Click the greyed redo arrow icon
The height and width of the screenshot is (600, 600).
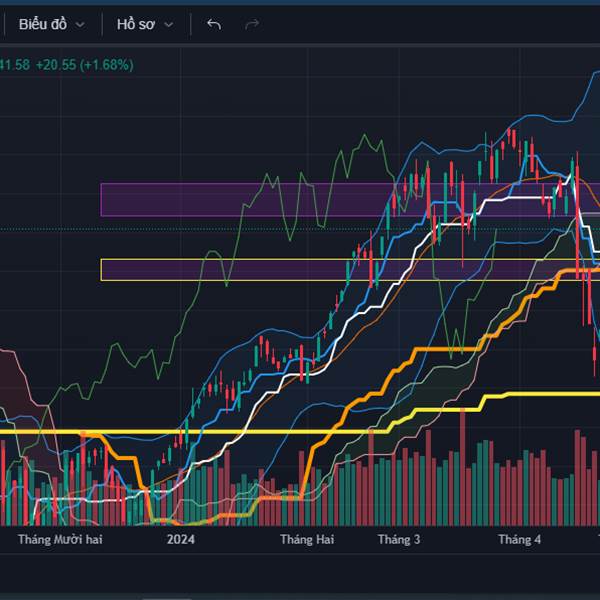[252, 25]
